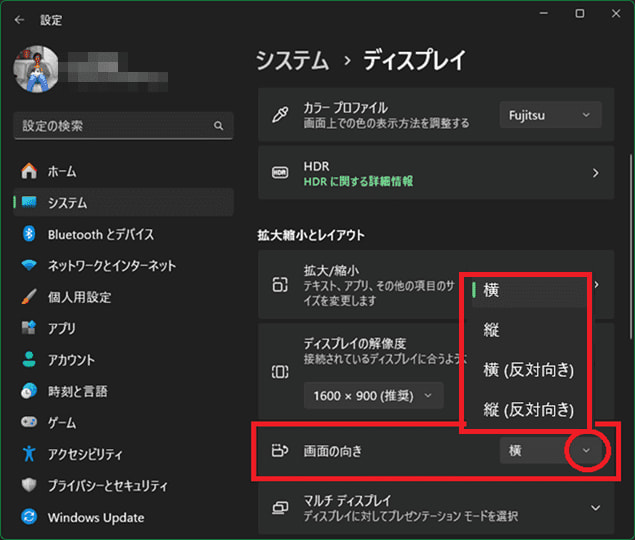Expand the 画面の向き dropdown chevron
Screen dimensions: 635x540
(x=586, y=451)
